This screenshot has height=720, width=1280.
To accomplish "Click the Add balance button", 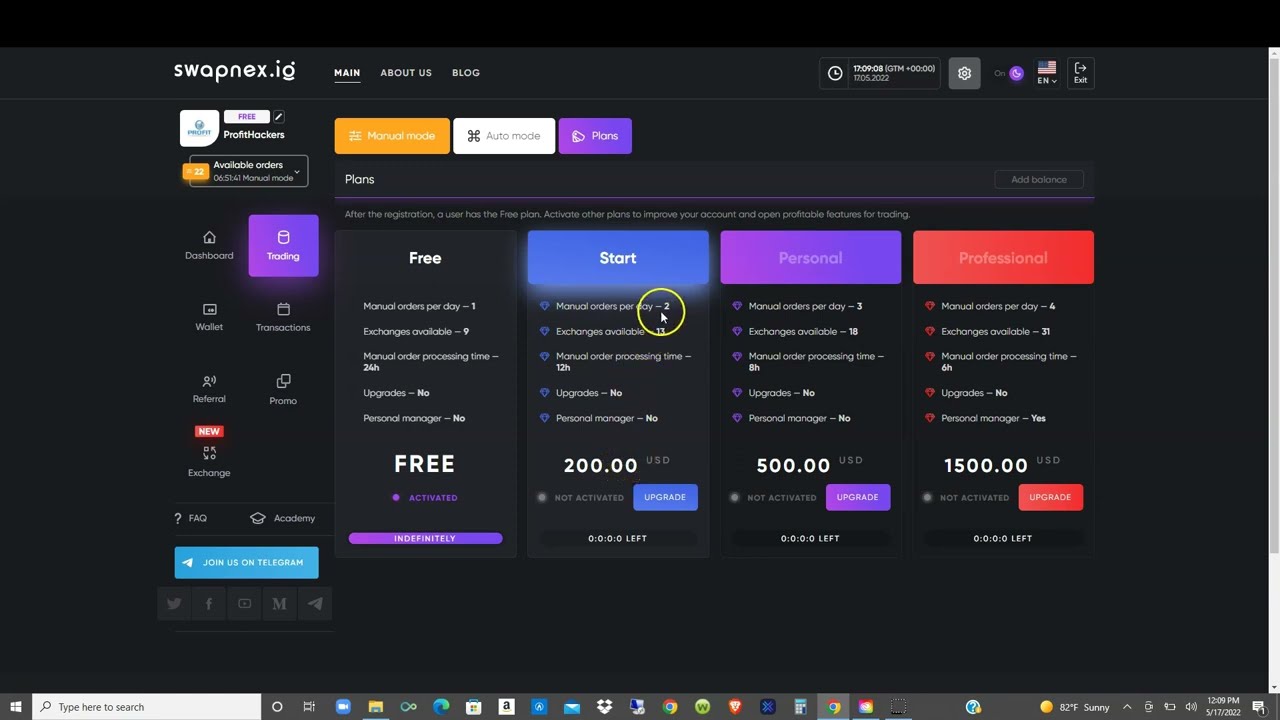I will [x=1039, y=180].
